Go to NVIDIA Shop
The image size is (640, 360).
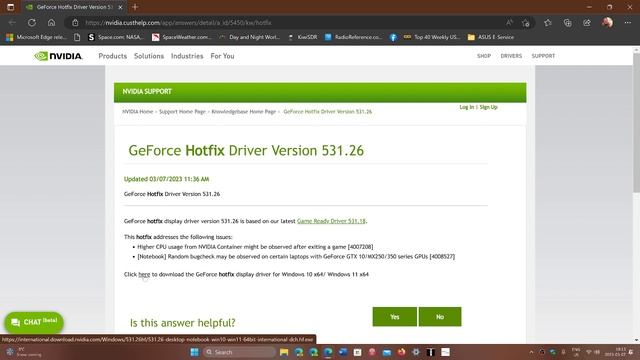coord(484,56)
